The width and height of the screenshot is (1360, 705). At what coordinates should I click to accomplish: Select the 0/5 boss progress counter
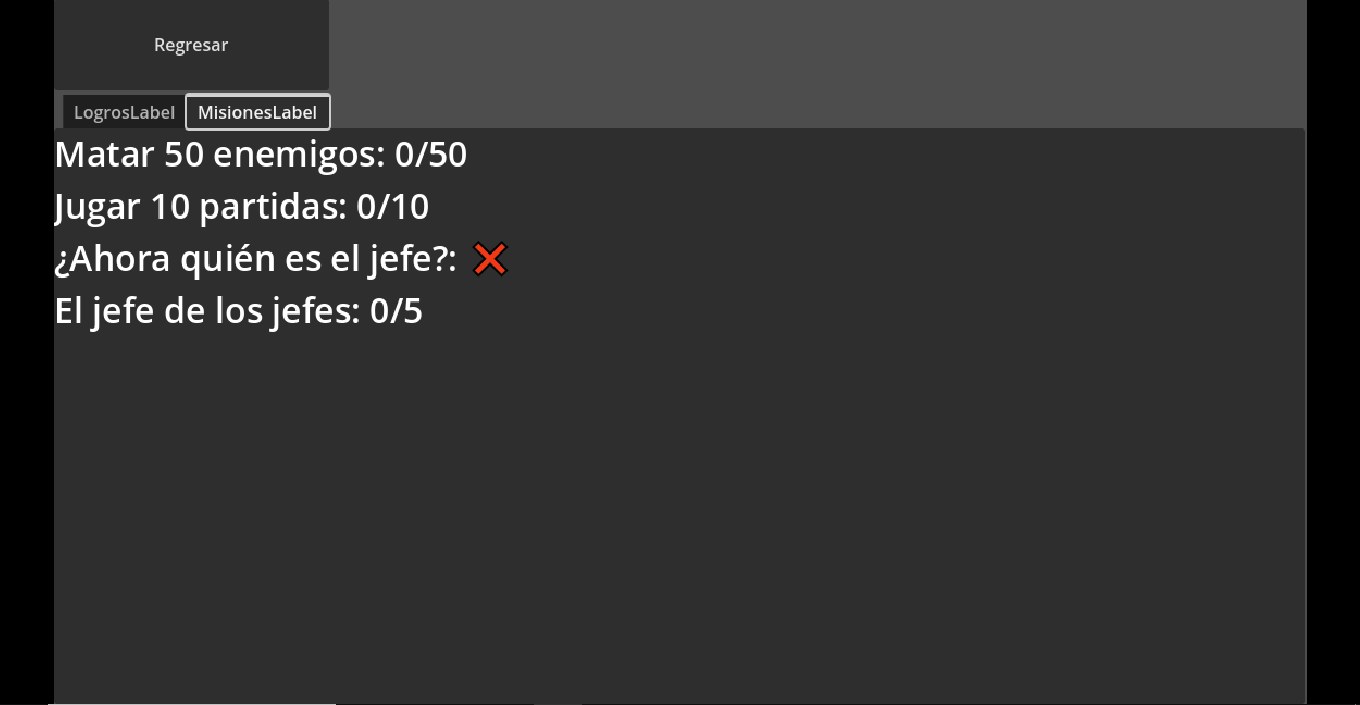pyautogui.click(x=397, y=311)
